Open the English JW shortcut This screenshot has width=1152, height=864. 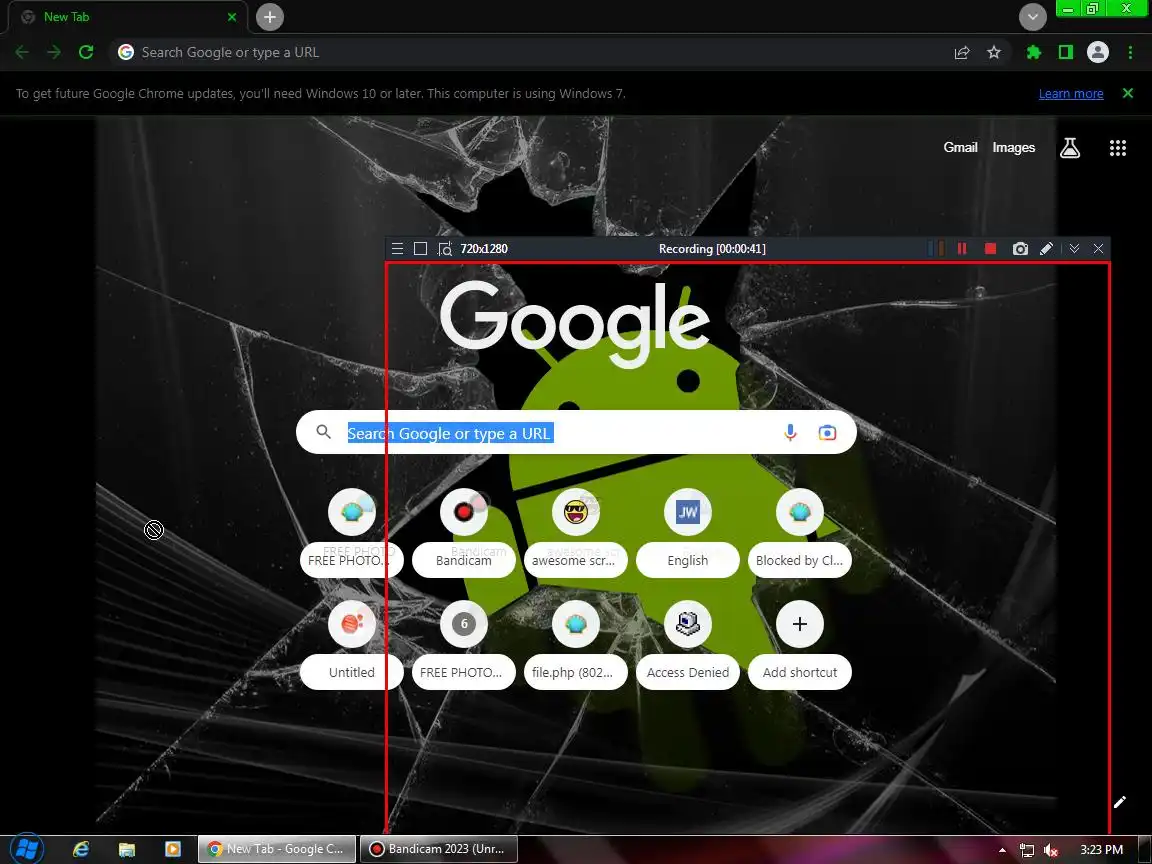point(688,533)
